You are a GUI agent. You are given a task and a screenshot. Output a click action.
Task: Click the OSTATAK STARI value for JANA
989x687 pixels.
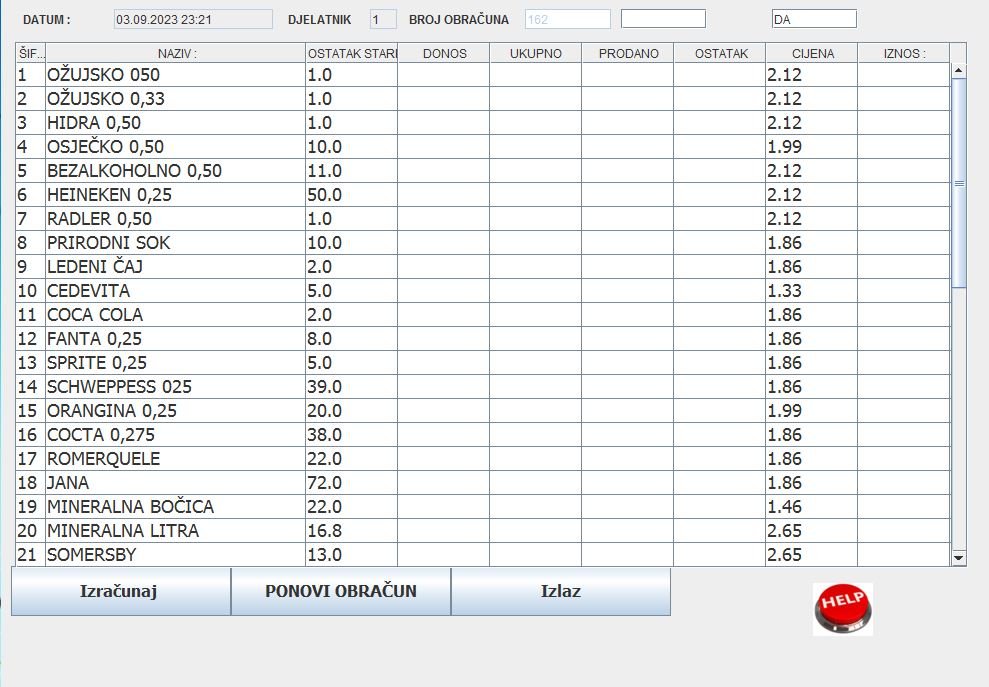pos(352,483)
